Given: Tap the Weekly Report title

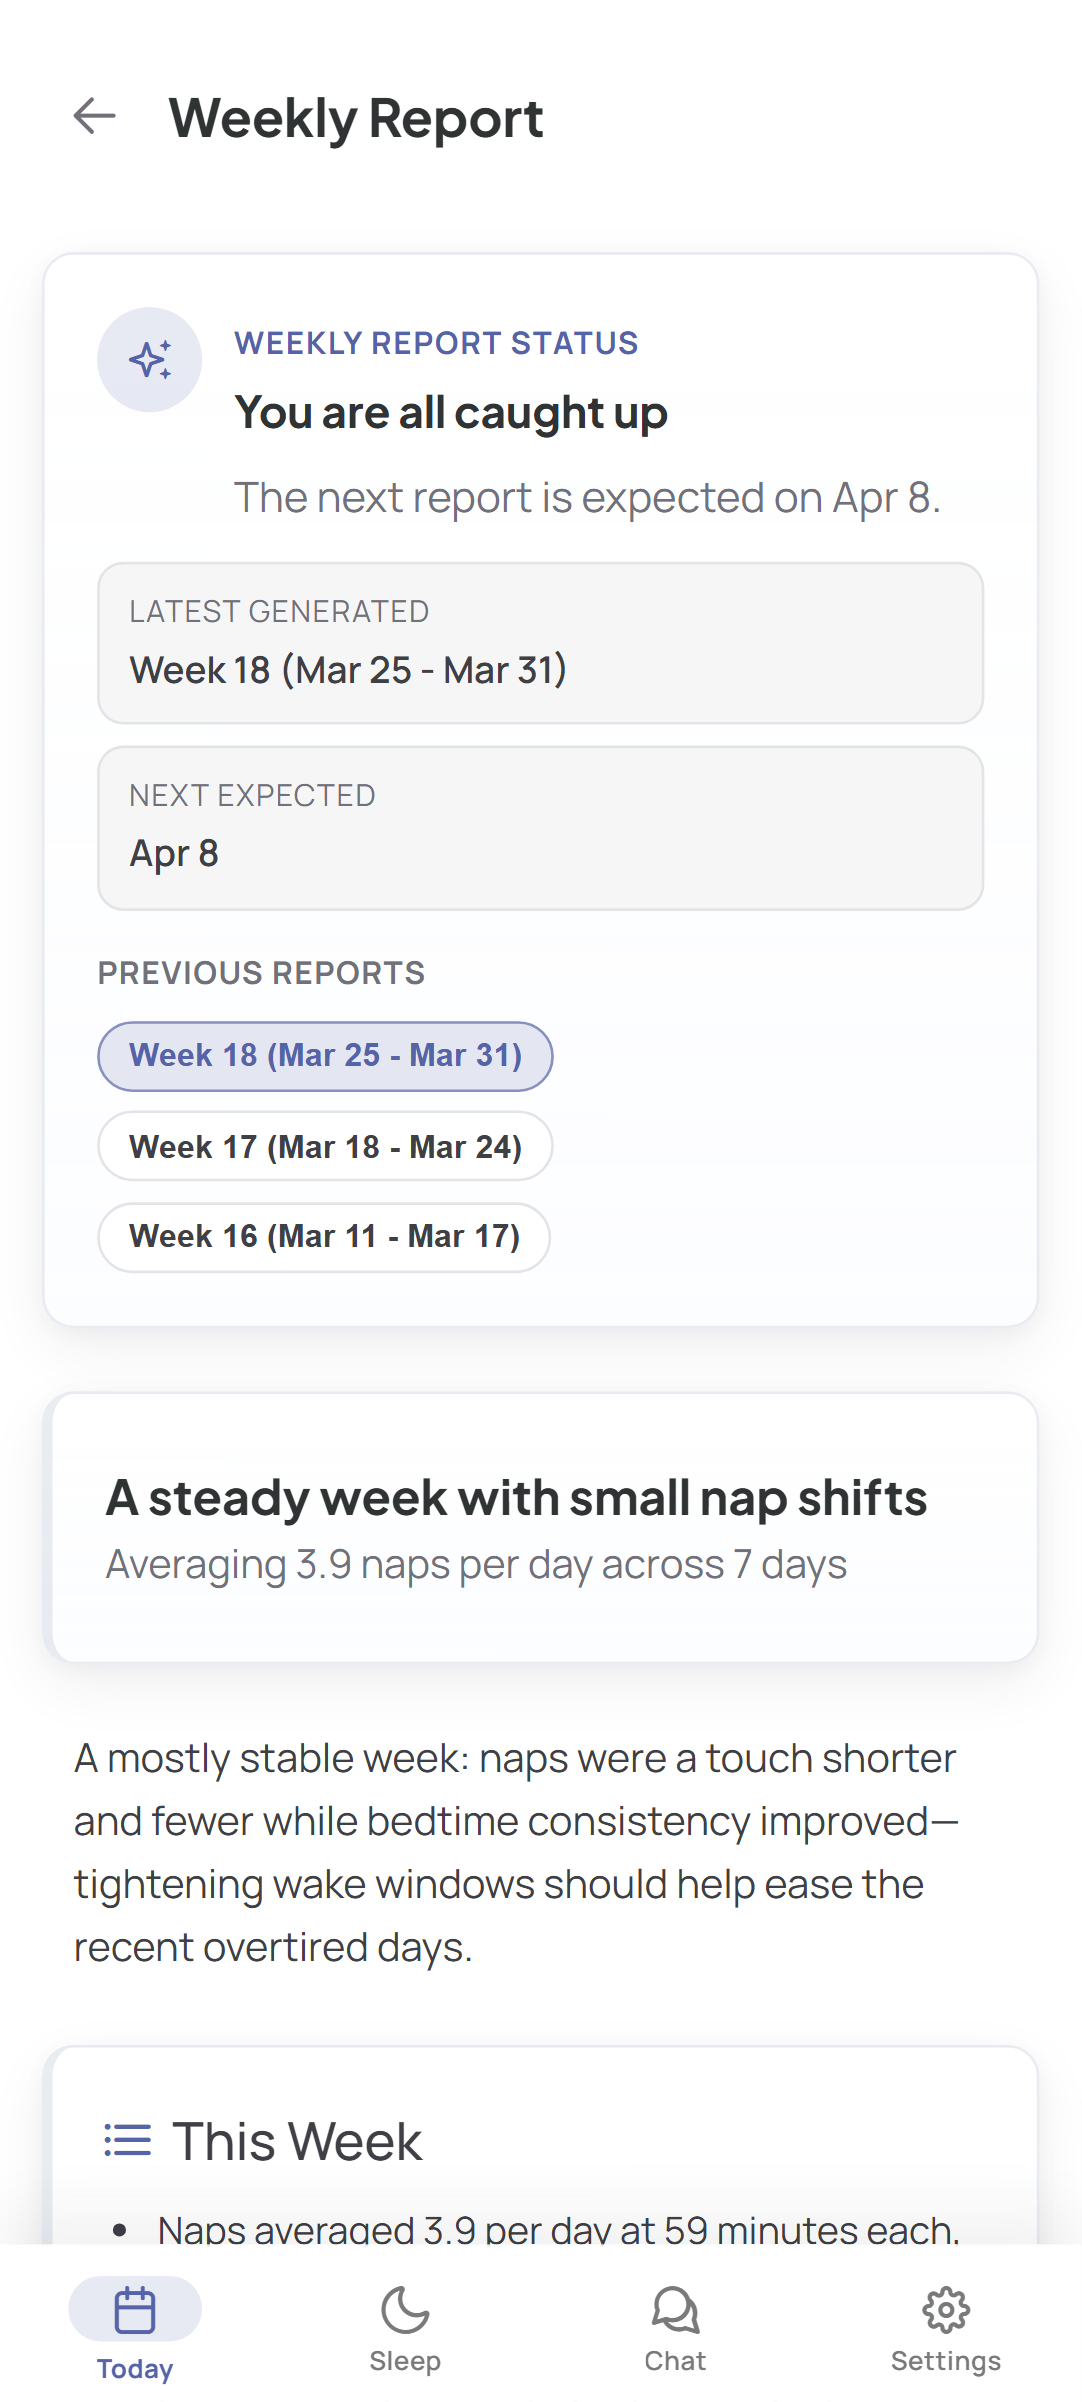Looking at the screenshot, I should click(x=356, y=119).
